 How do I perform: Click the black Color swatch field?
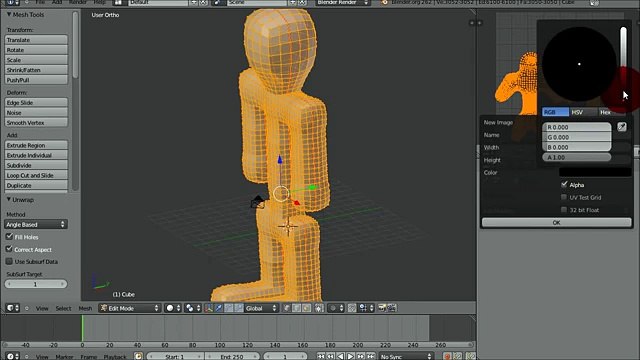pos(595,172)
